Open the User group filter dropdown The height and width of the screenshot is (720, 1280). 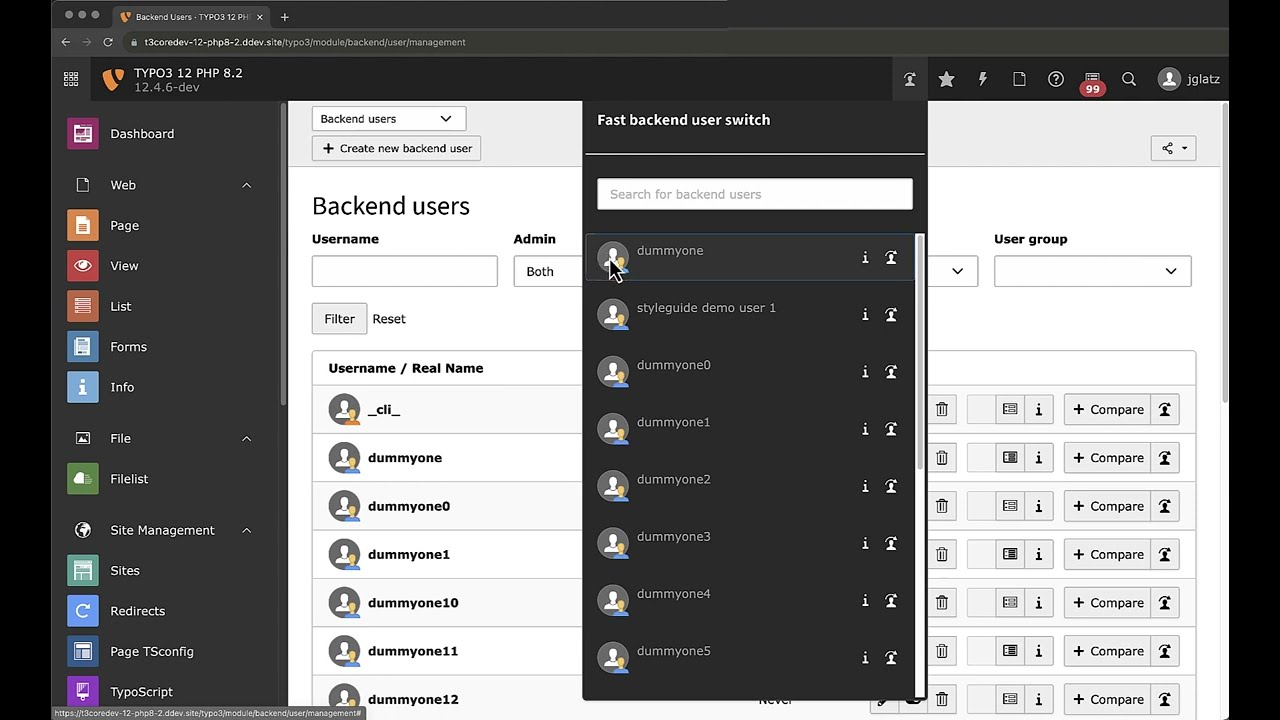click(1092, 271)
